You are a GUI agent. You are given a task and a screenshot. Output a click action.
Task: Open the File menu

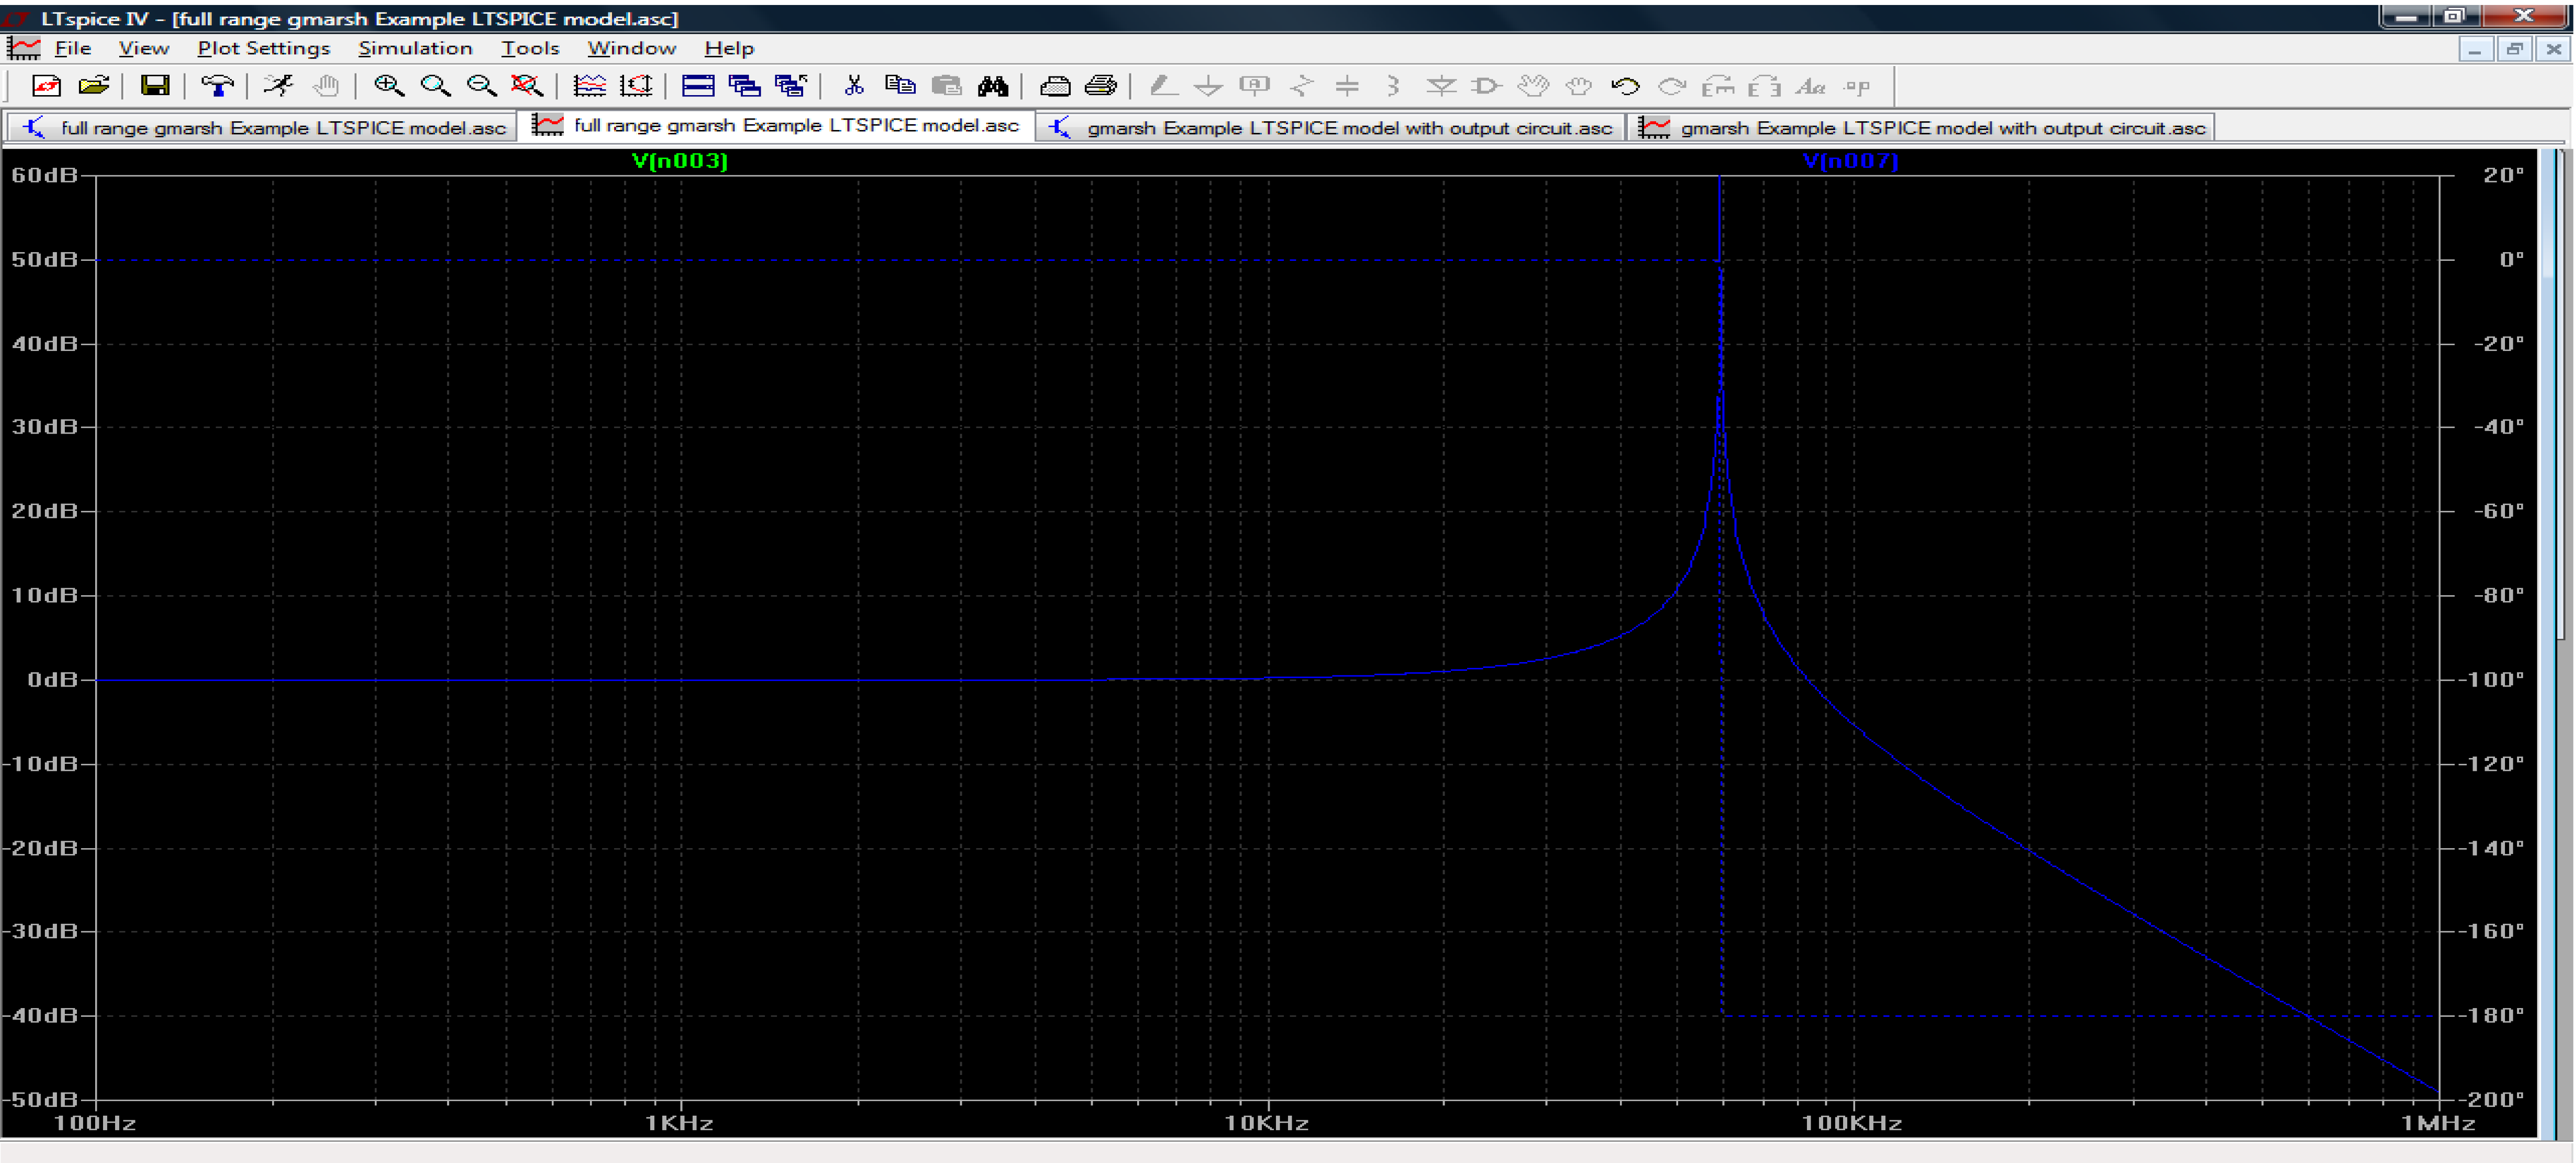point(73,48)
